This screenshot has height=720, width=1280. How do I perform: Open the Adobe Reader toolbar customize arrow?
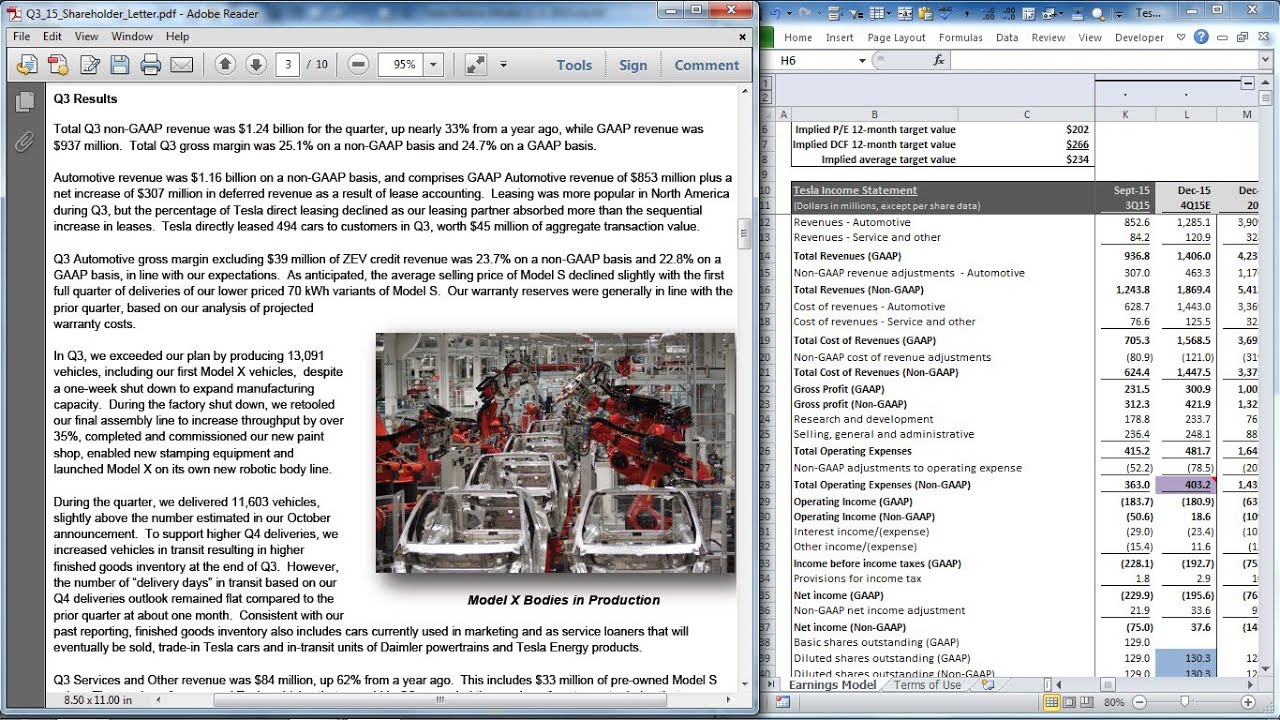tap(503, 65)
